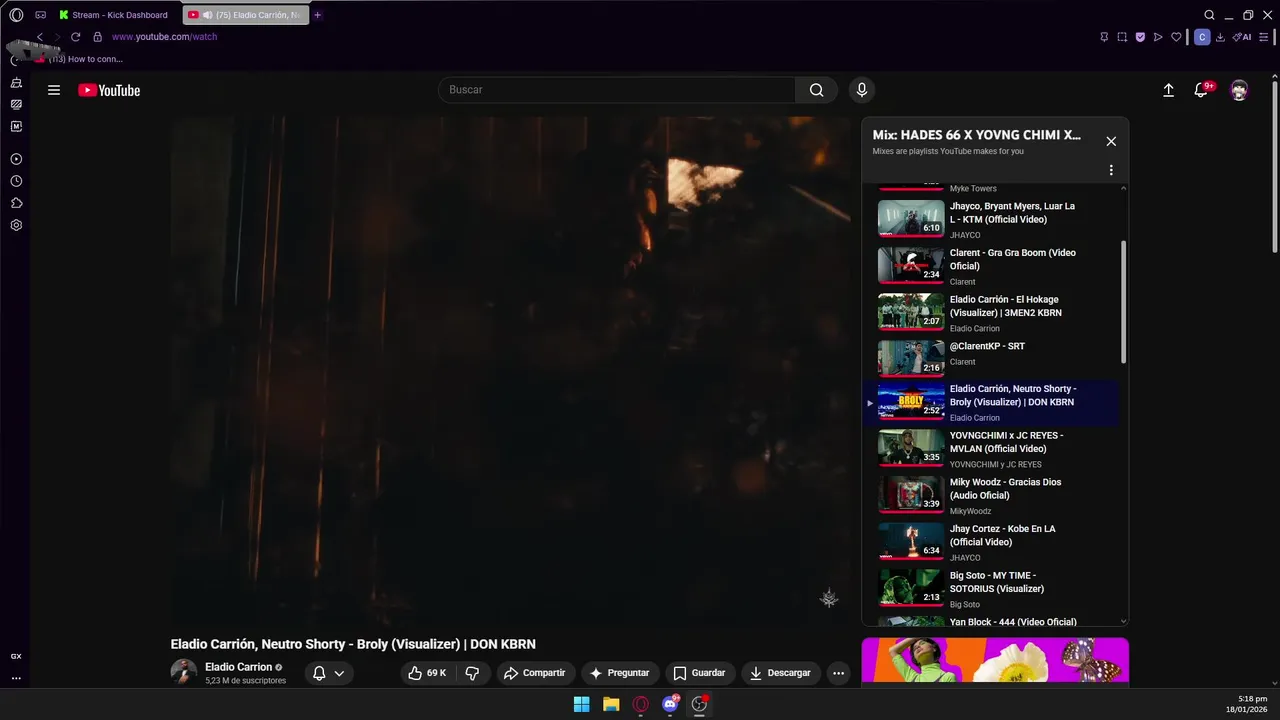
Task: Close the mix playlist panel
Action: tap(1111, 141)
